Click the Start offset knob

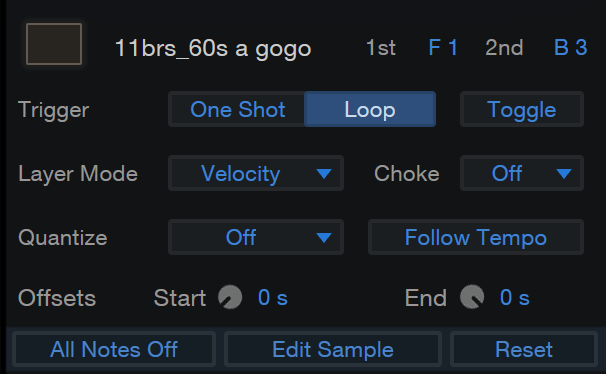(230, 297)
